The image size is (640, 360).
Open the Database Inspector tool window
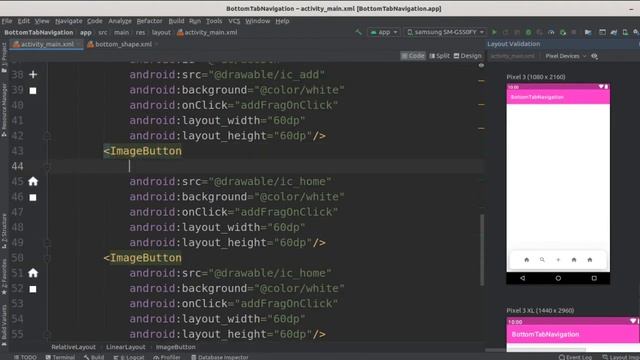[220, 357]
